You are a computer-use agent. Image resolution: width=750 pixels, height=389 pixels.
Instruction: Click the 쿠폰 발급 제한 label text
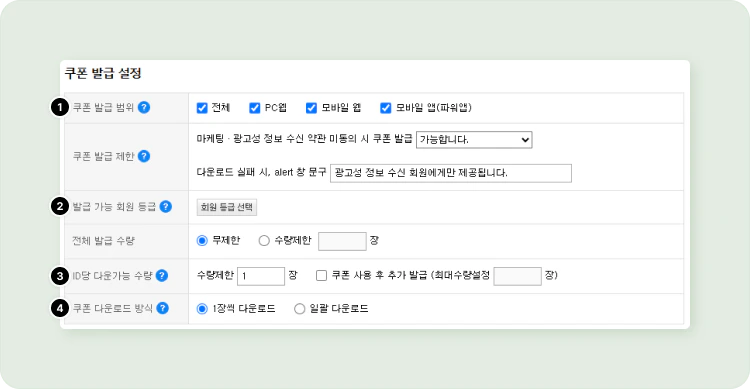[x=103, y=156]
